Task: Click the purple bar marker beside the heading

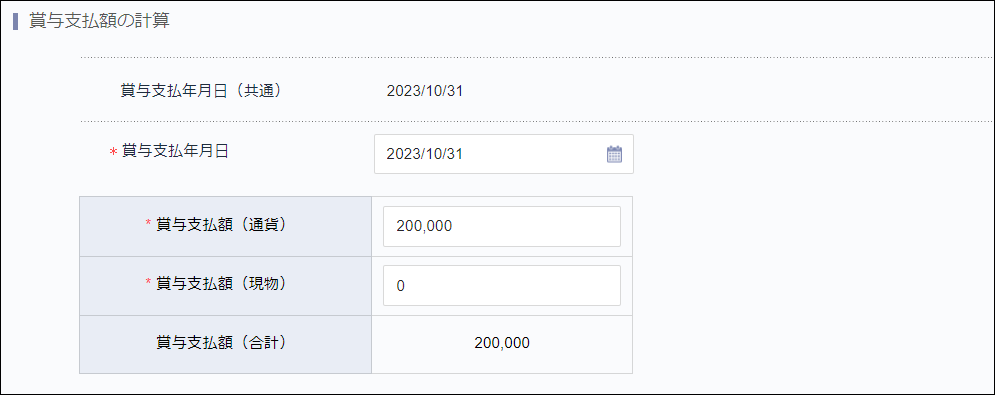Action: coord(15,21)
